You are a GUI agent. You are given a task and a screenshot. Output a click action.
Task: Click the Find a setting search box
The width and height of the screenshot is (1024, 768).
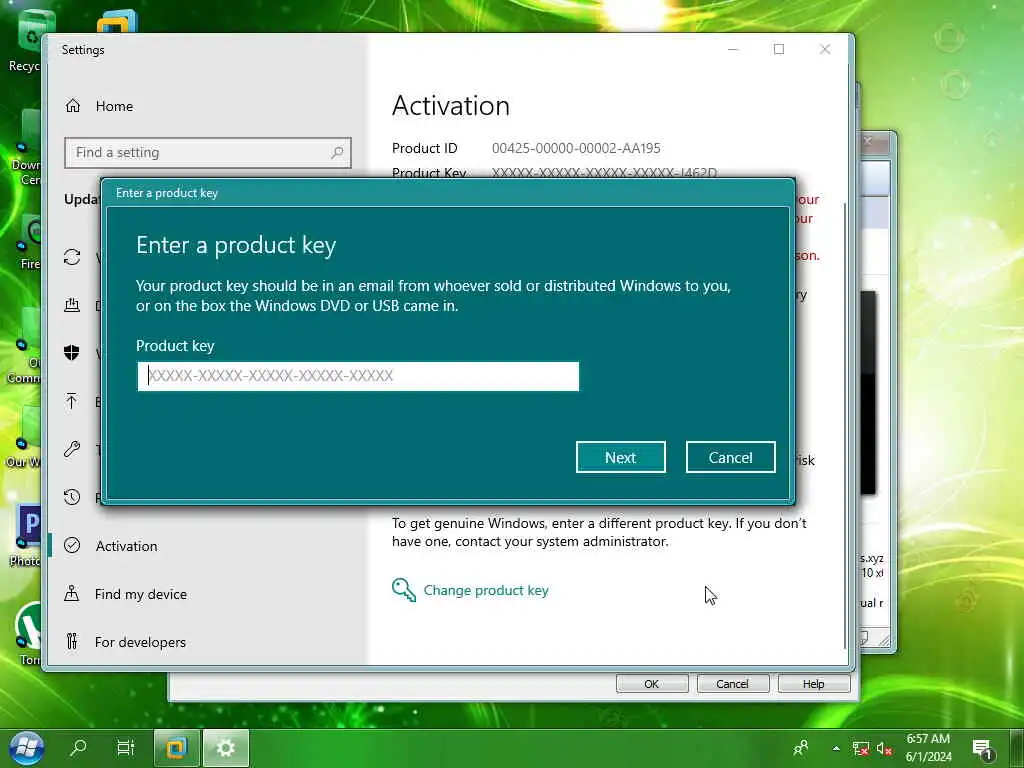click(x=208, y=153)
